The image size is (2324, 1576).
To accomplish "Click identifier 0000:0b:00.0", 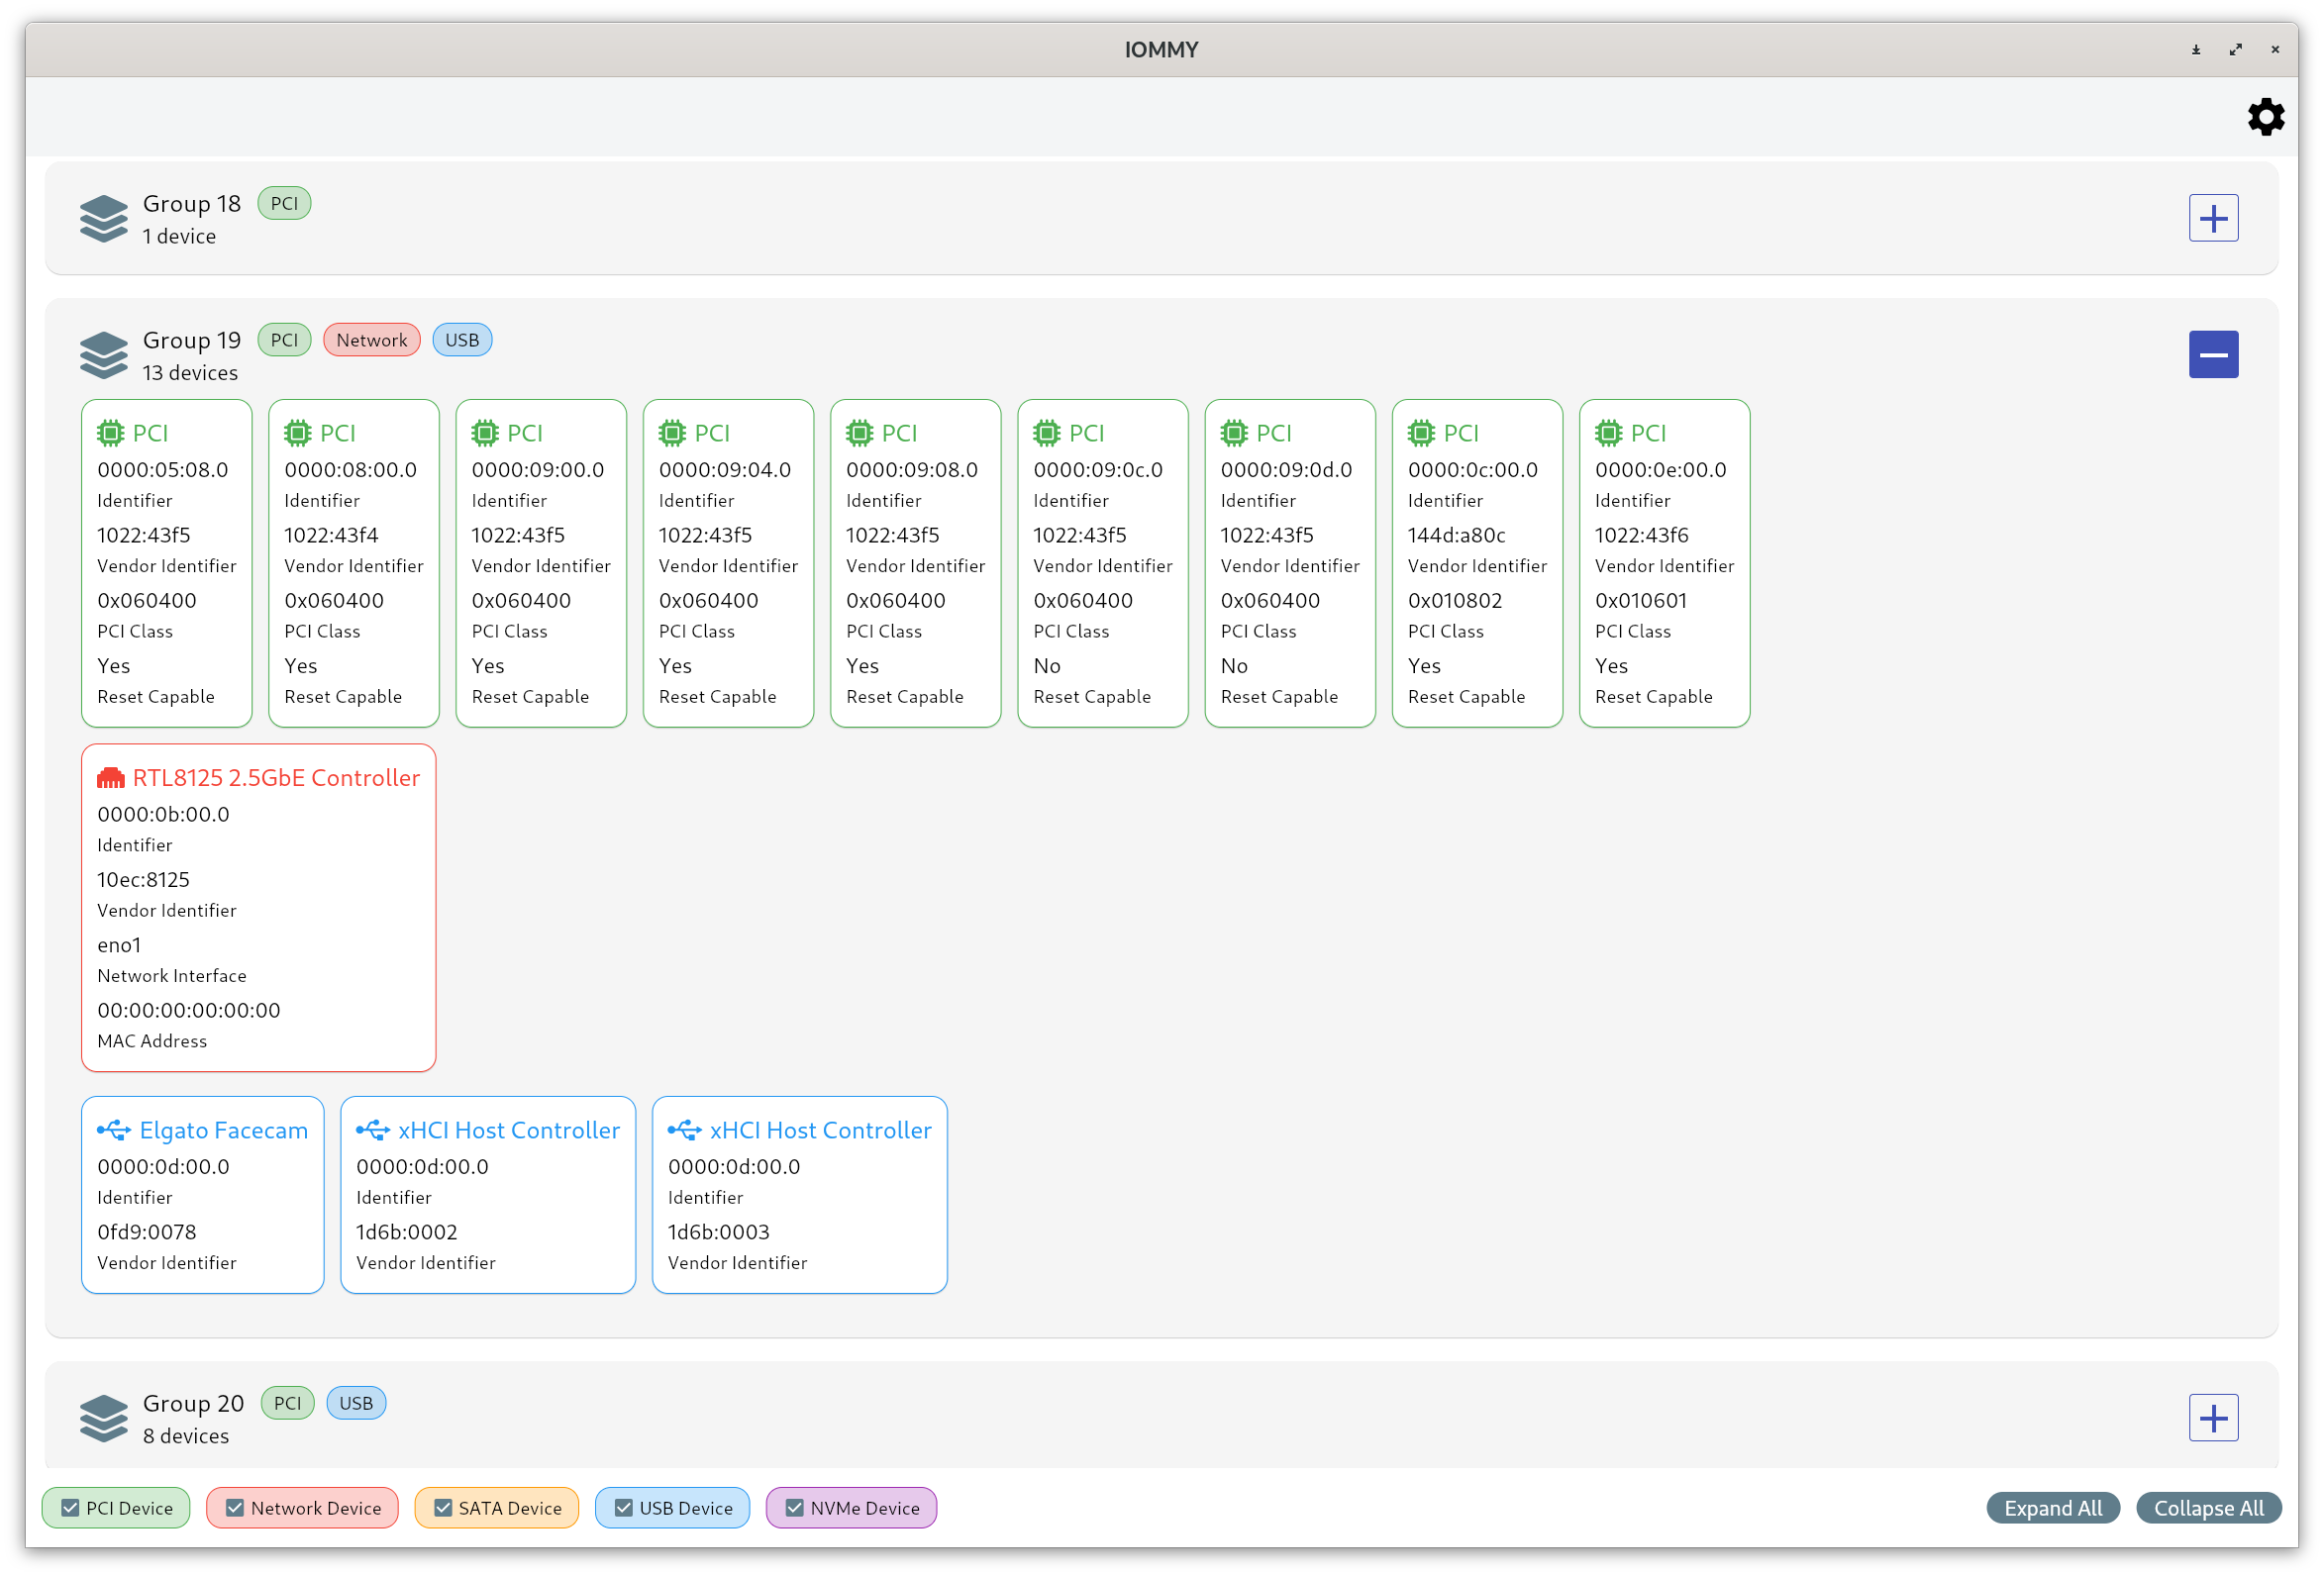I will click(x=163, y=814).
